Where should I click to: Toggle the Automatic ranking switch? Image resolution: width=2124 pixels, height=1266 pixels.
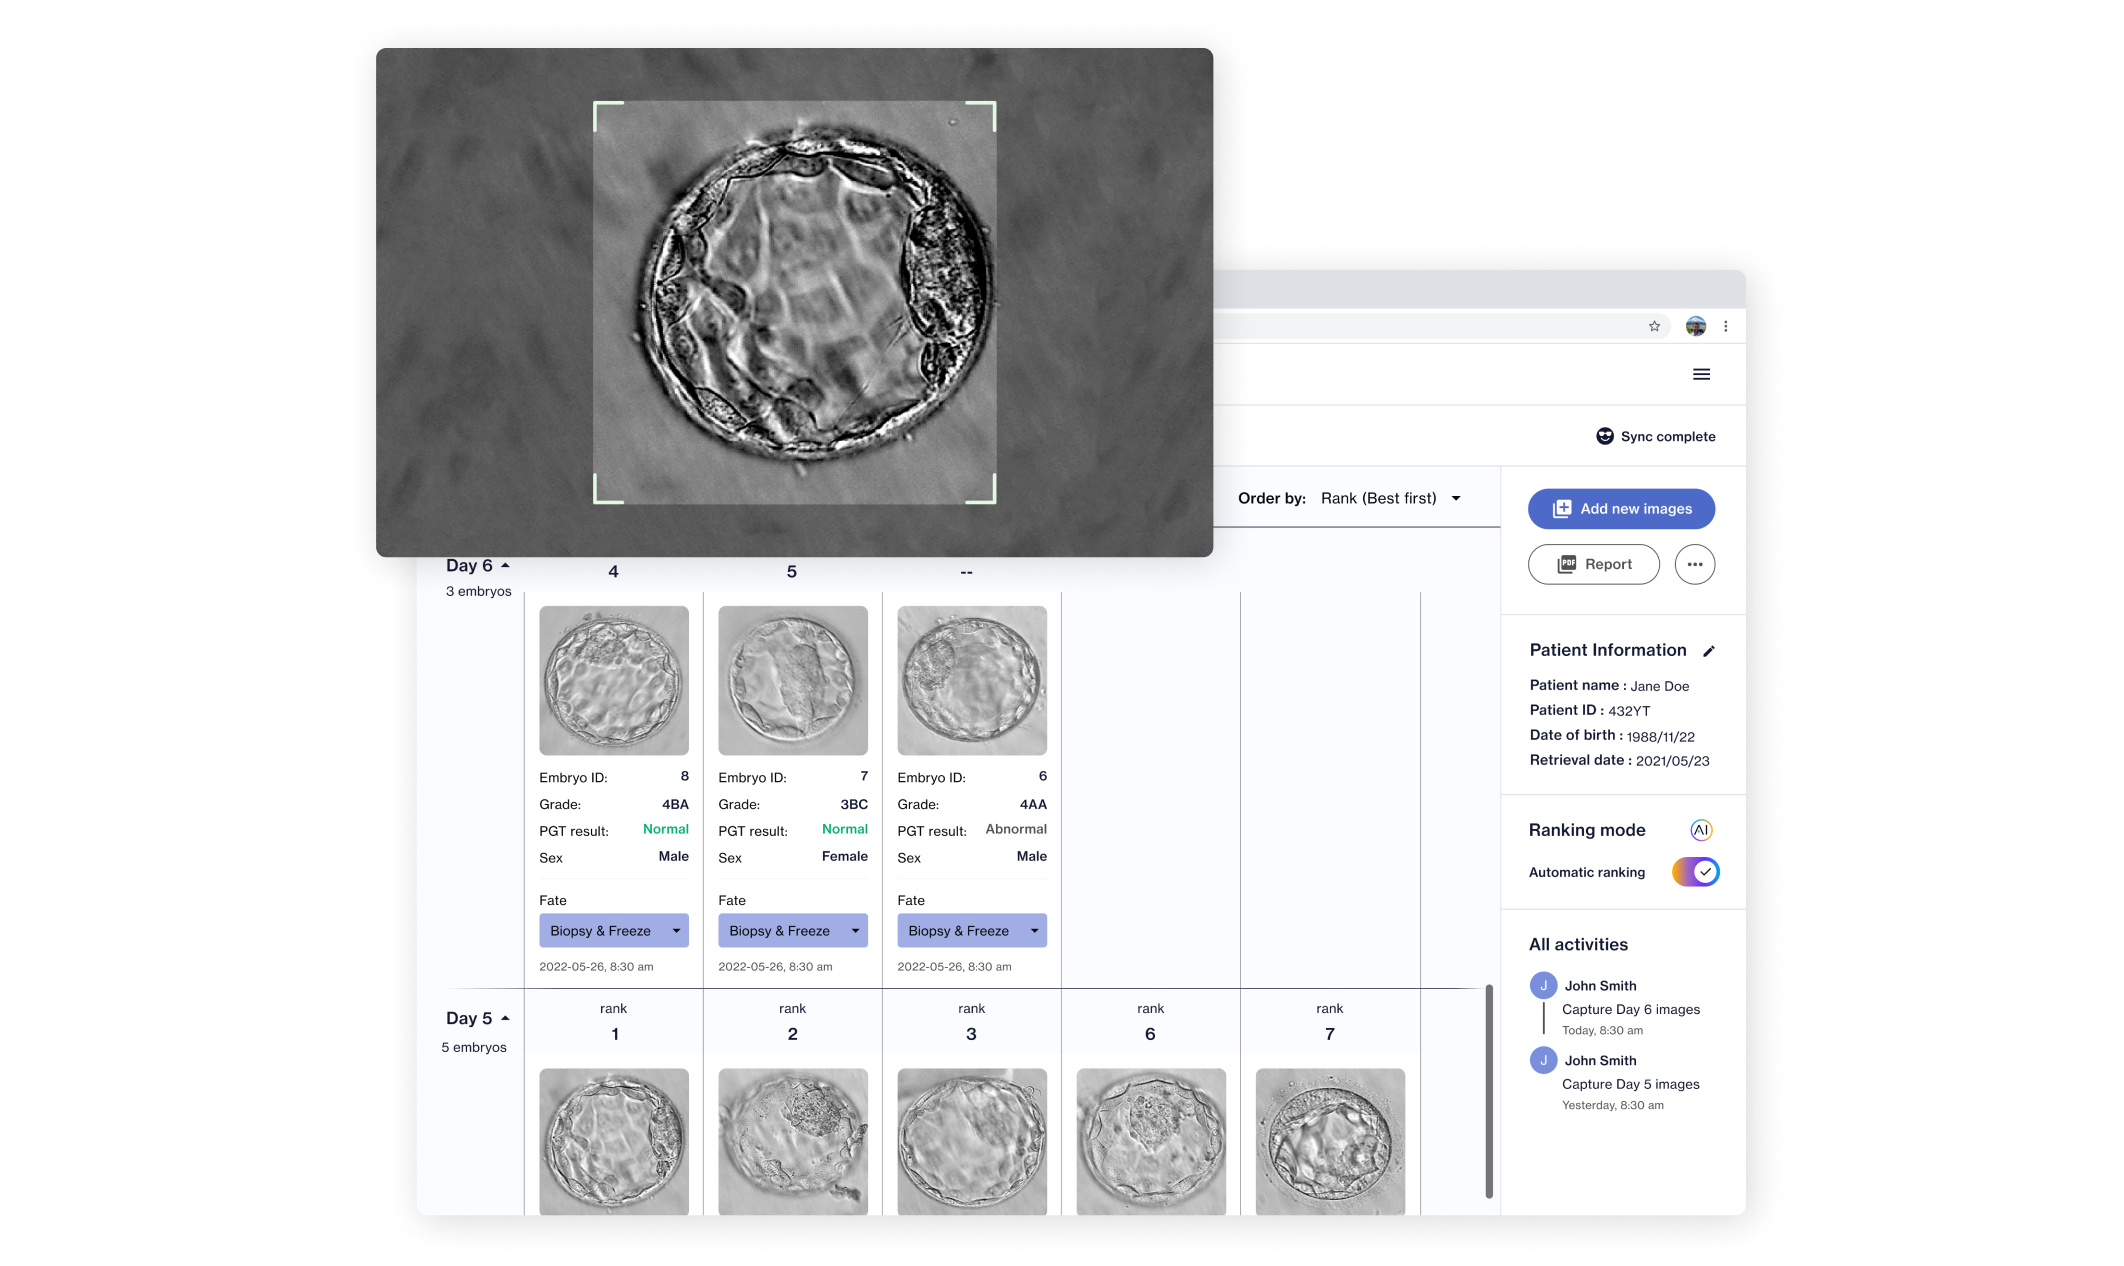1695,872
